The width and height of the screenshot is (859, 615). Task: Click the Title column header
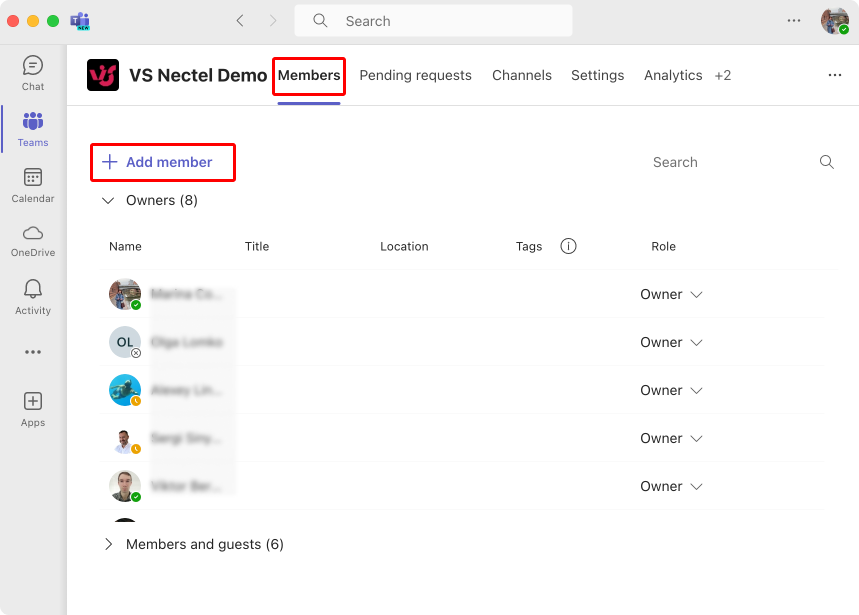pyautogui.click(x=256, y=246)
